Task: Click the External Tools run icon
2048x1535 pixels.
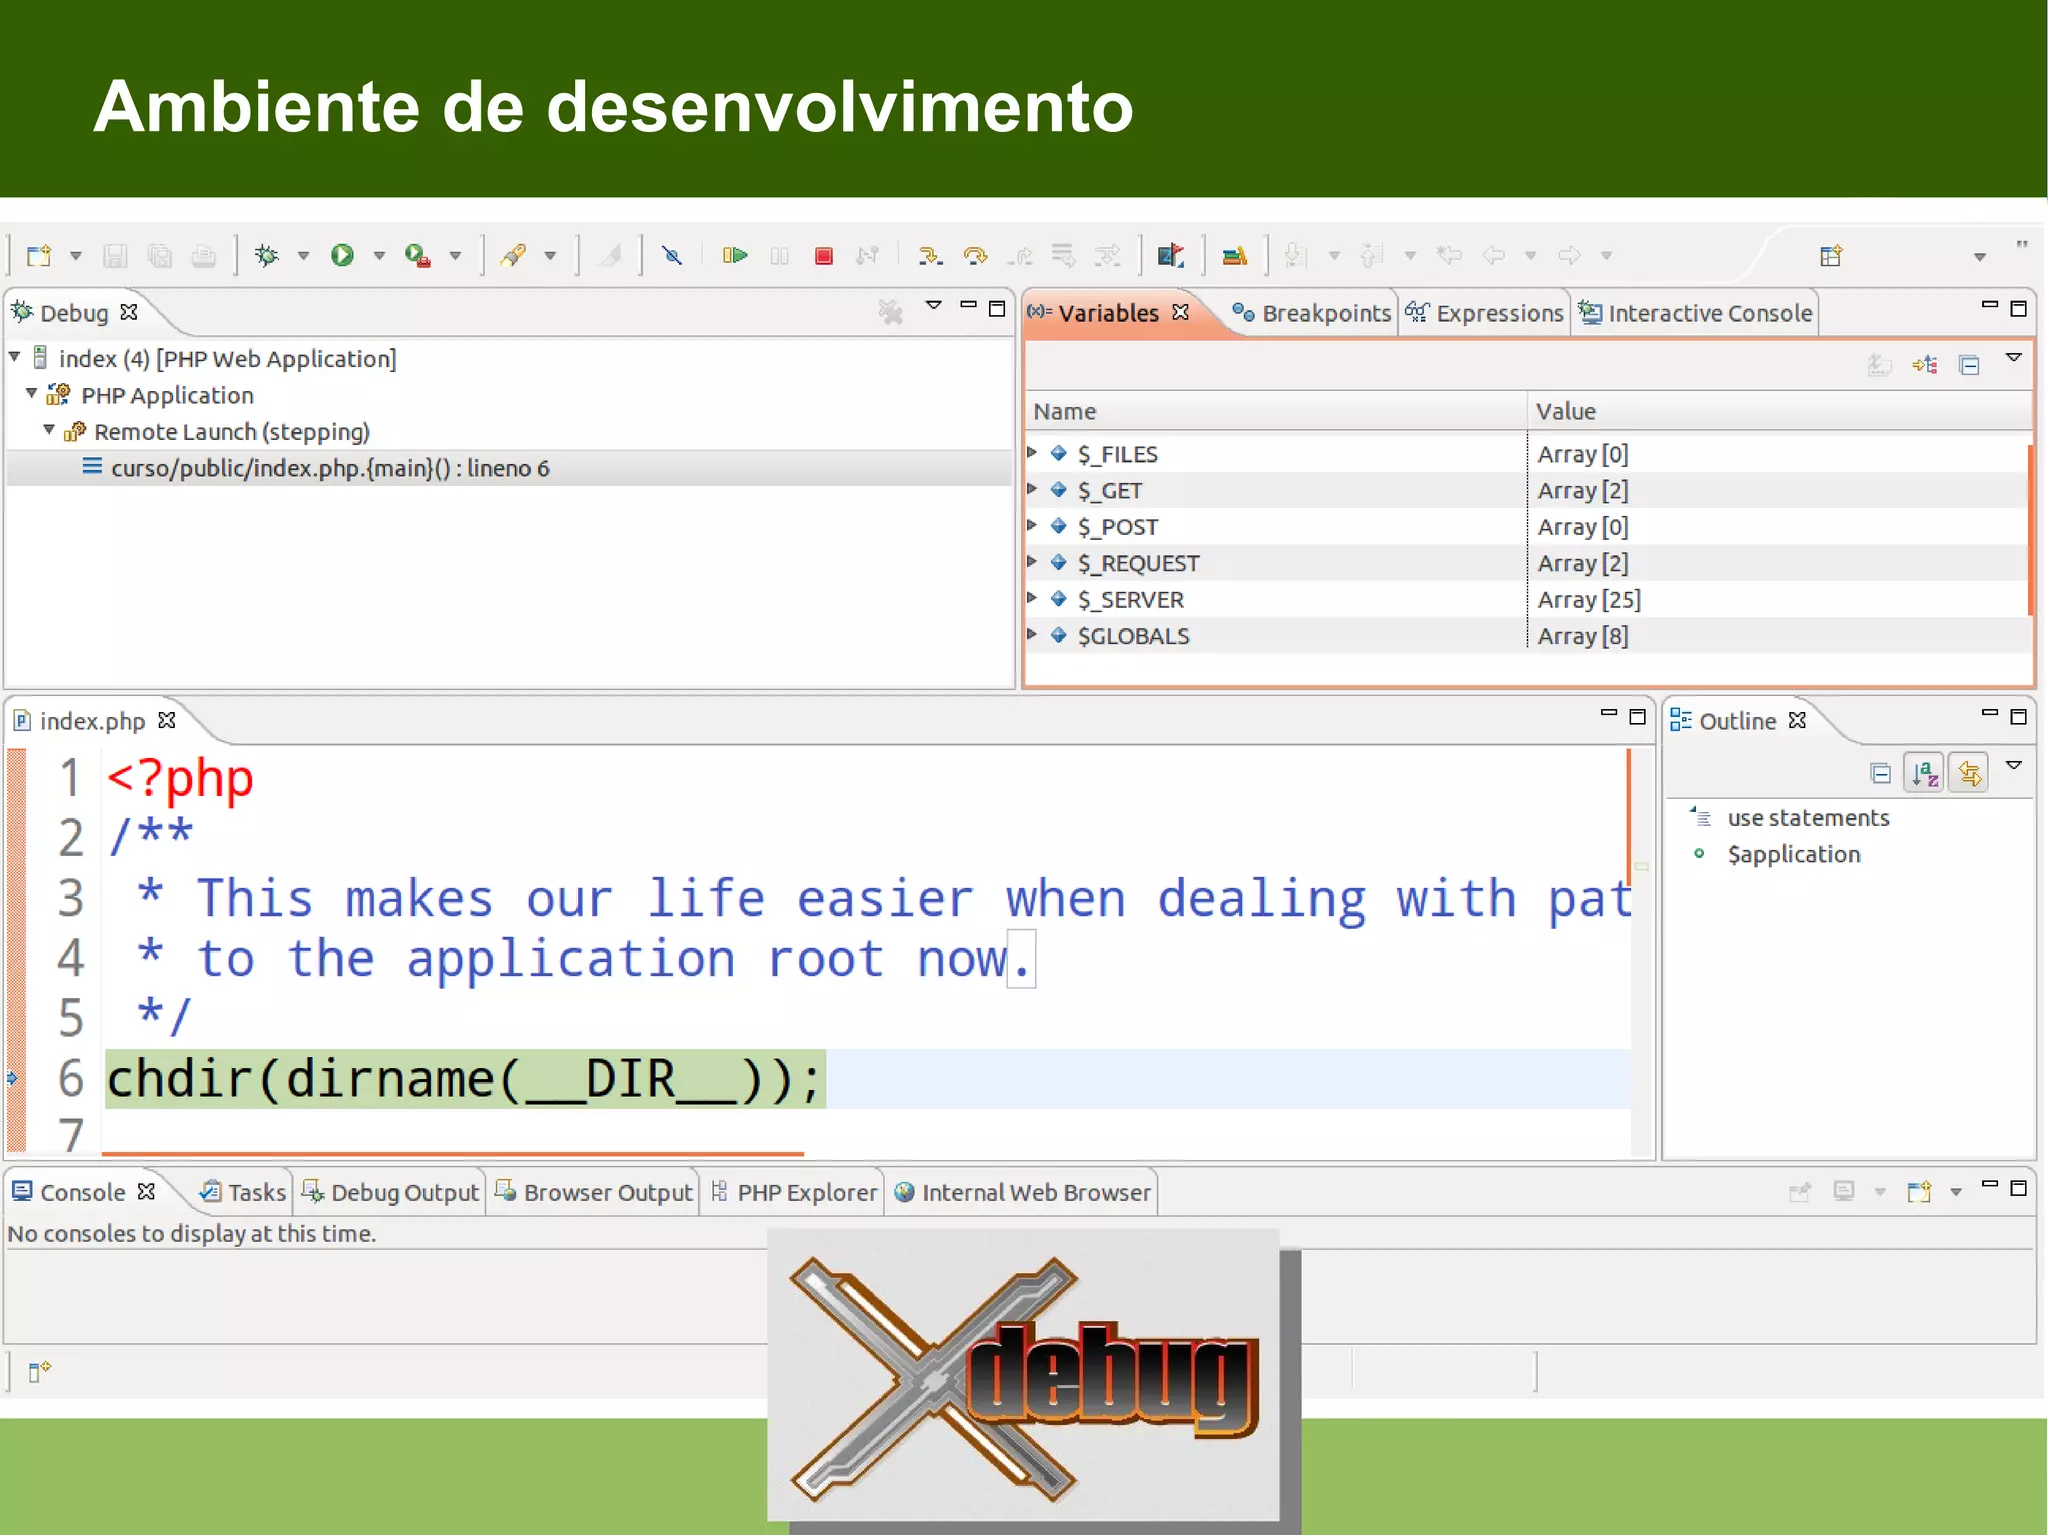Action: (418, 256)
